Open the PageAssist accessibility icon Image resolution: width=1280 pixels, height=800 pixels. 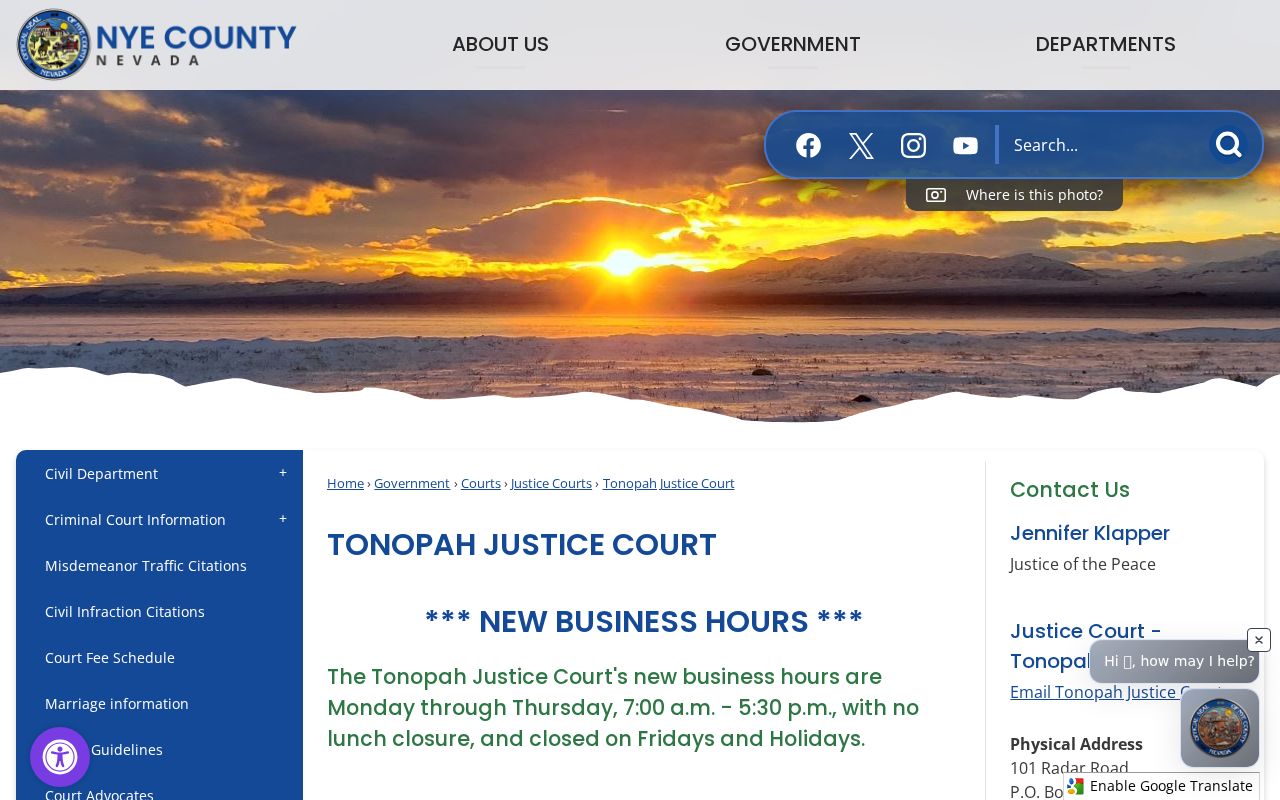(x=60, y=757)
